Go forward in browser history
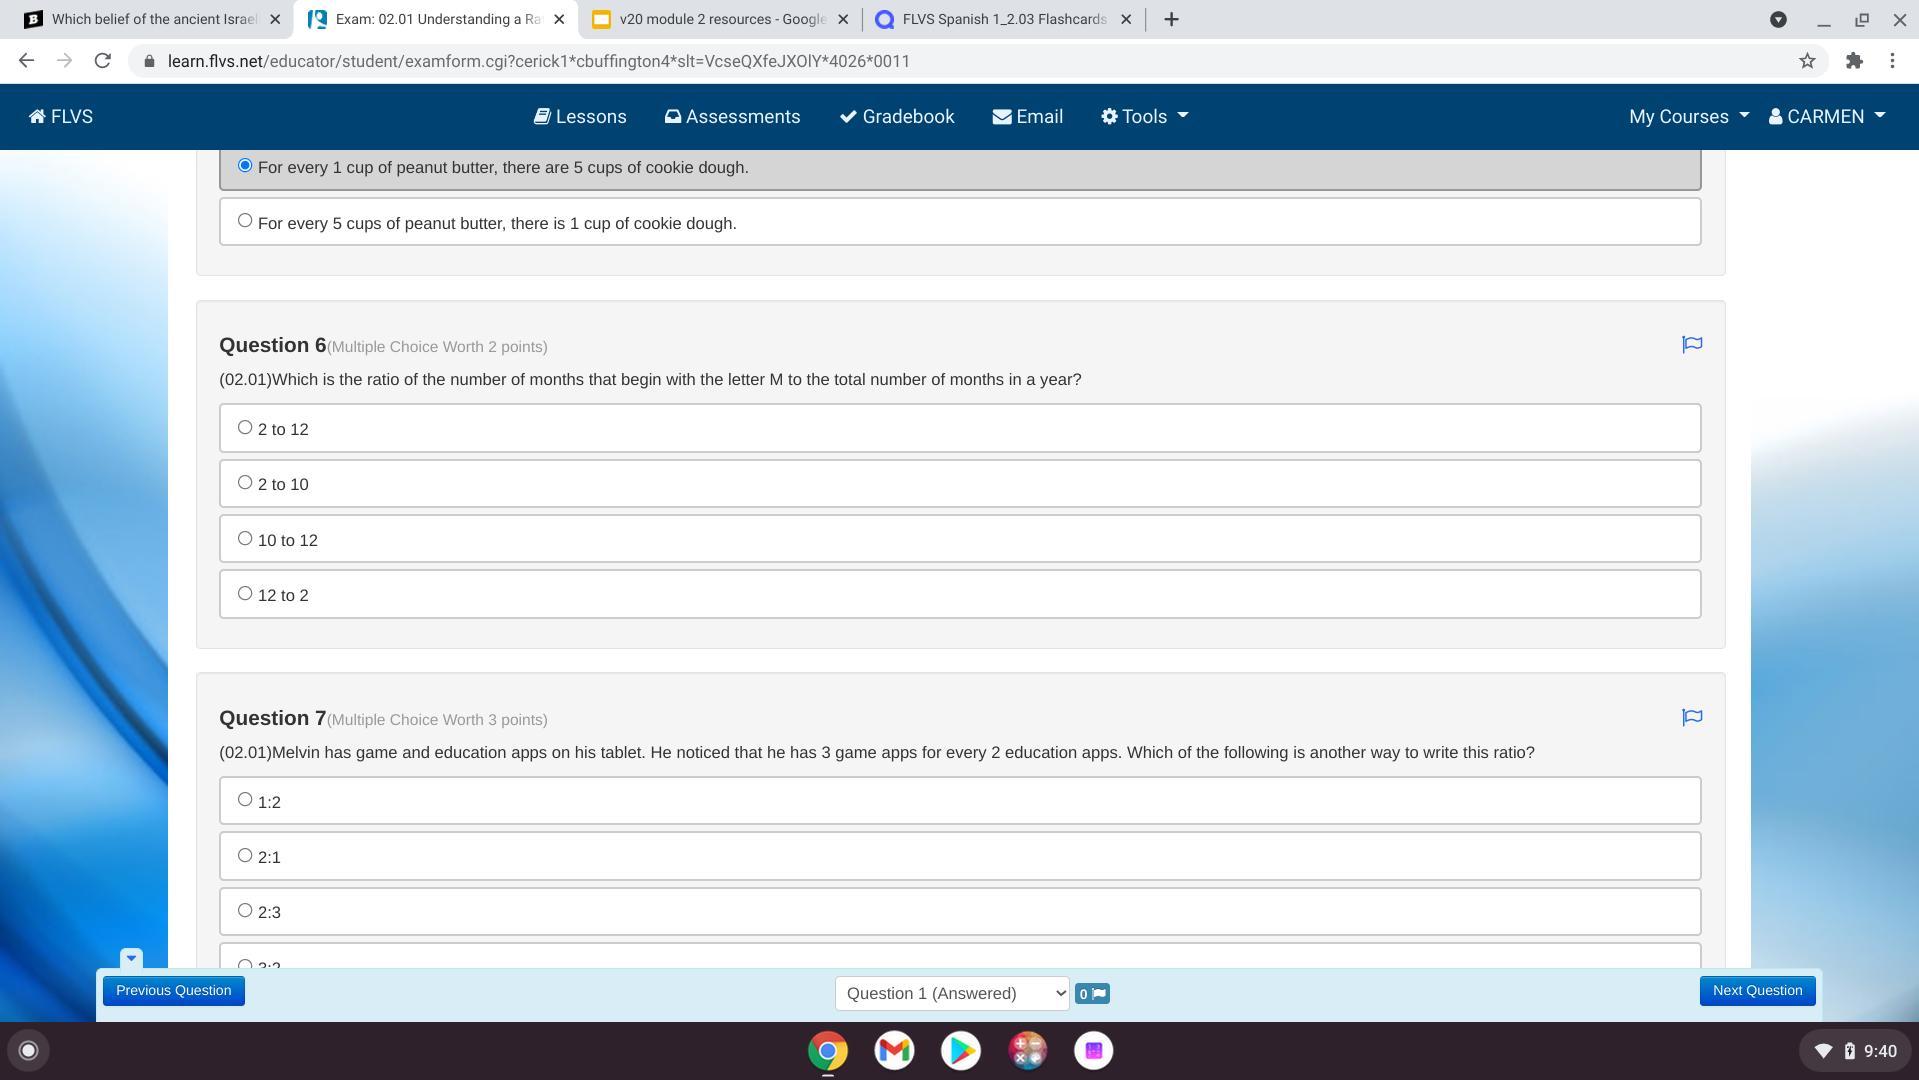The height and width of the screenshot is (1080, 1919). [65, 61]
